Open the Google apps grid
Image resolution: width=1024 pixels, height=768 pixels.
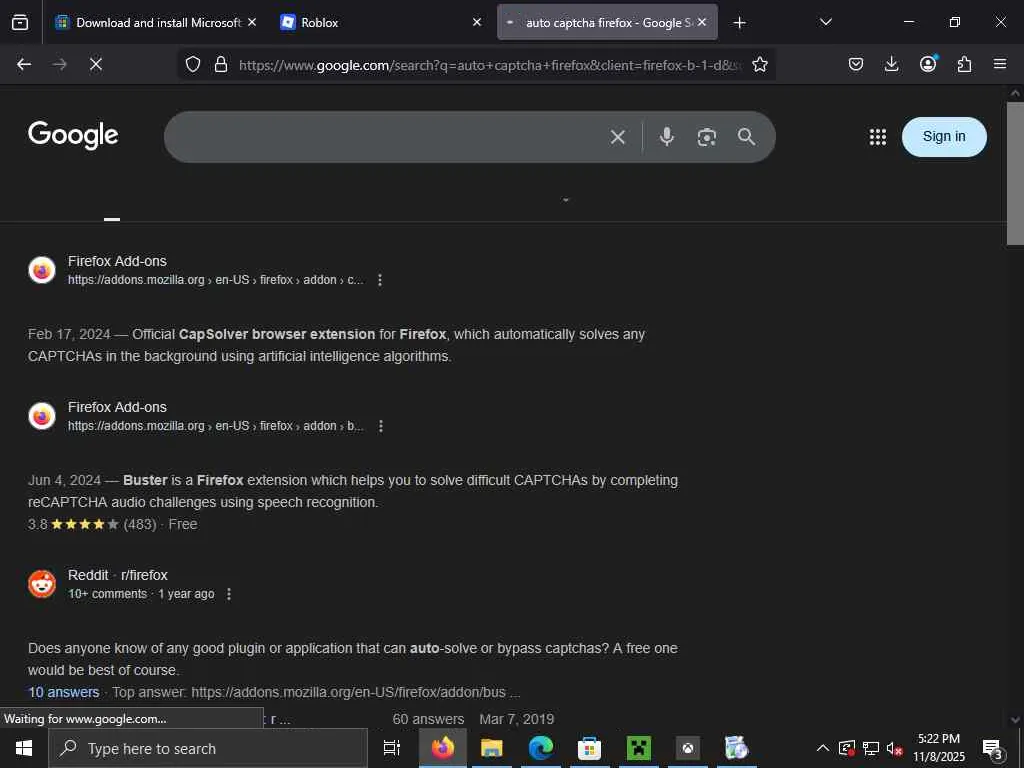[x=878, y=136]
